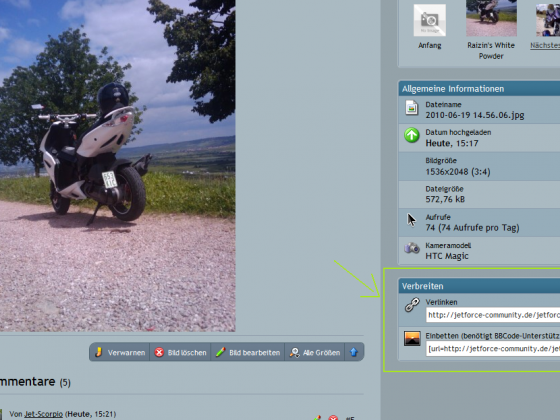Click the magnifier icon beside Alle Größen

coord(295,352)
